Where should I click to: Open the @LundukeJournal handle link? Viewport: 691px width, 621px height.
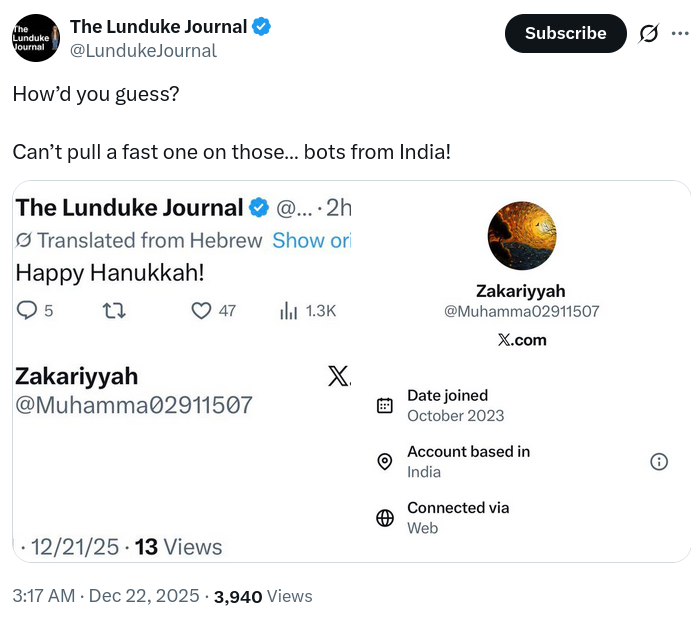(x=143, y=50)
